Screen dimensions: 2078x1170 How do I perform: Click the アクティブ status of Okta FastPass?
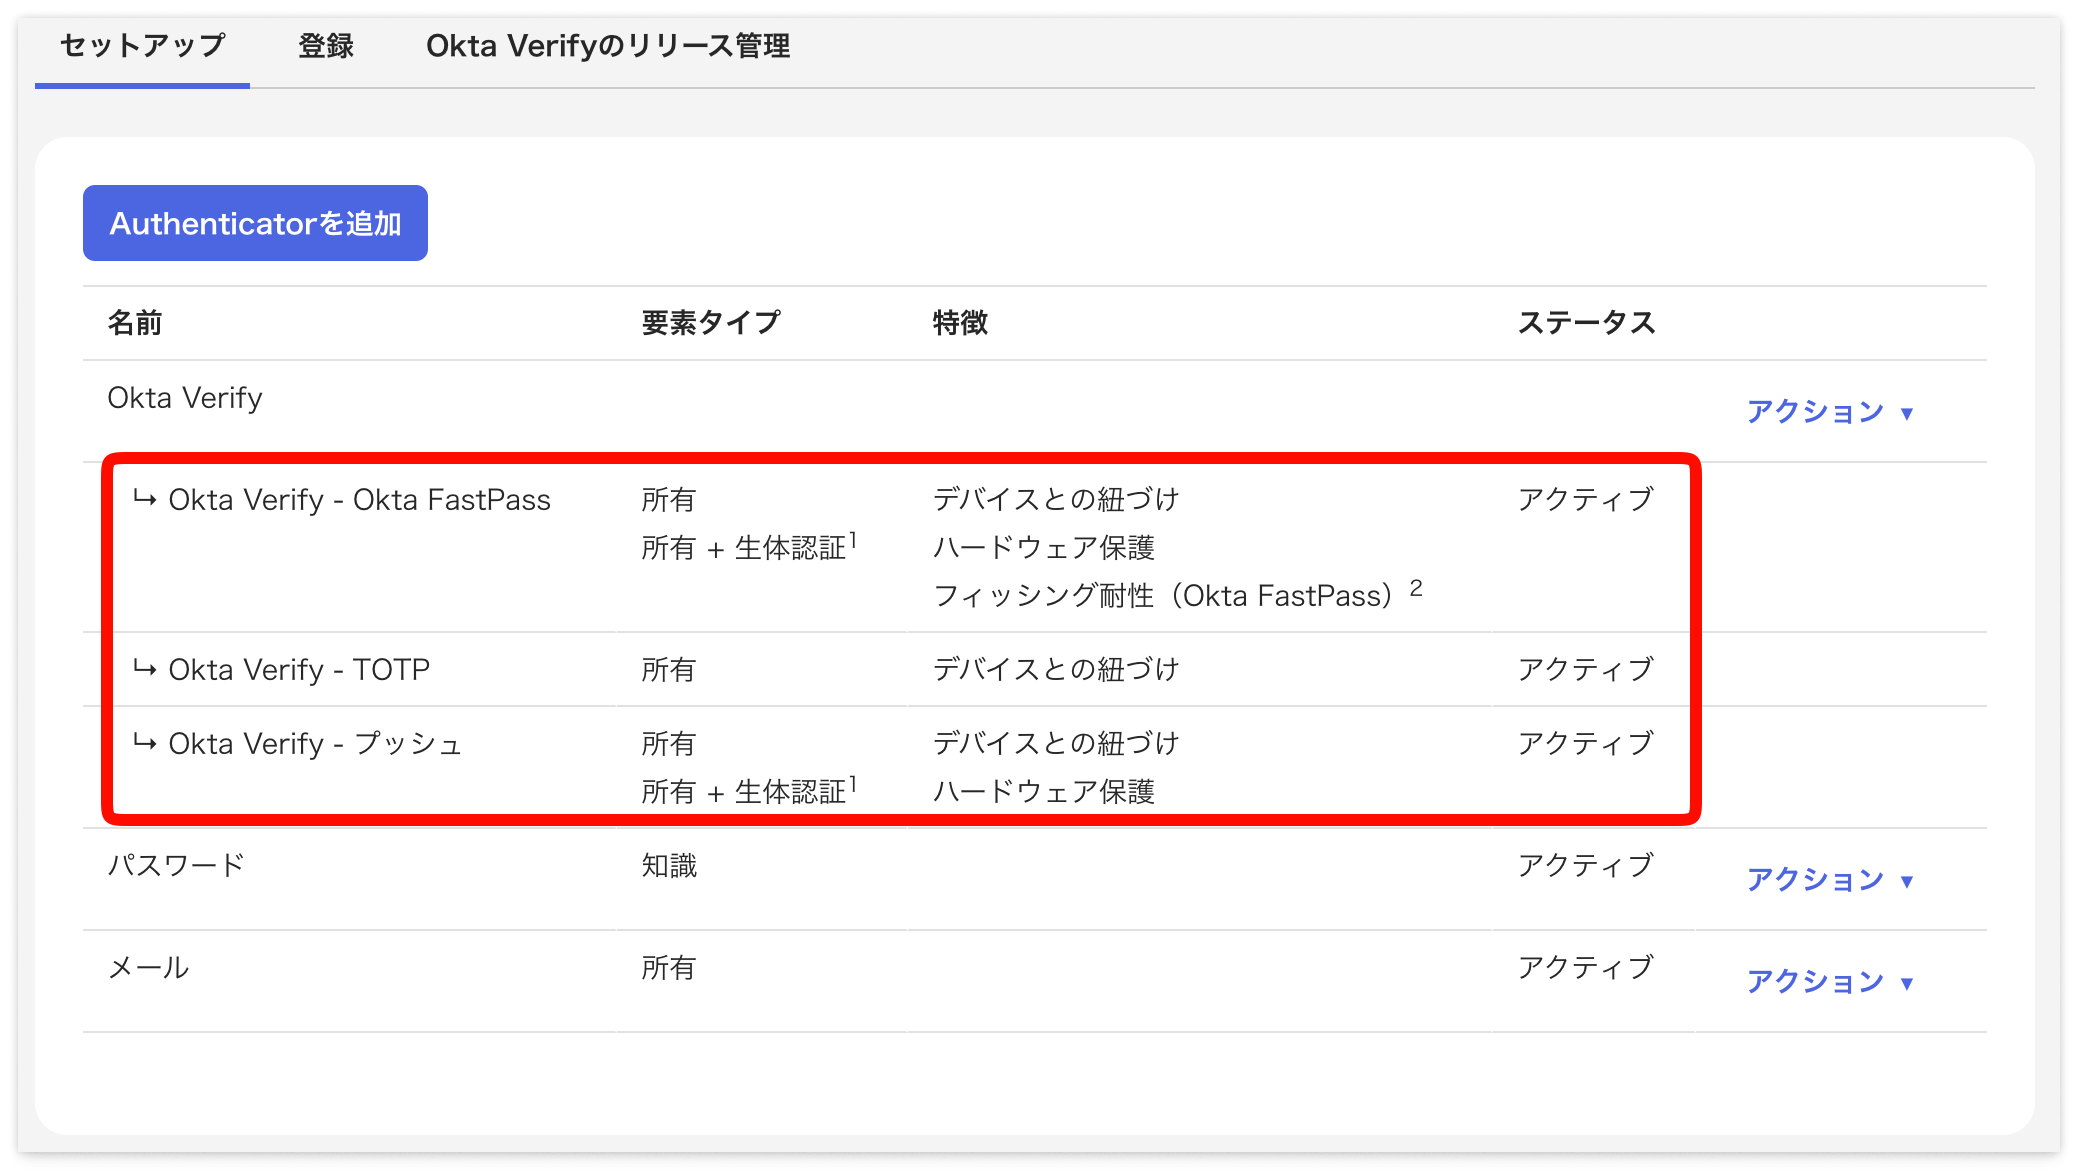tap(1586, 500)
